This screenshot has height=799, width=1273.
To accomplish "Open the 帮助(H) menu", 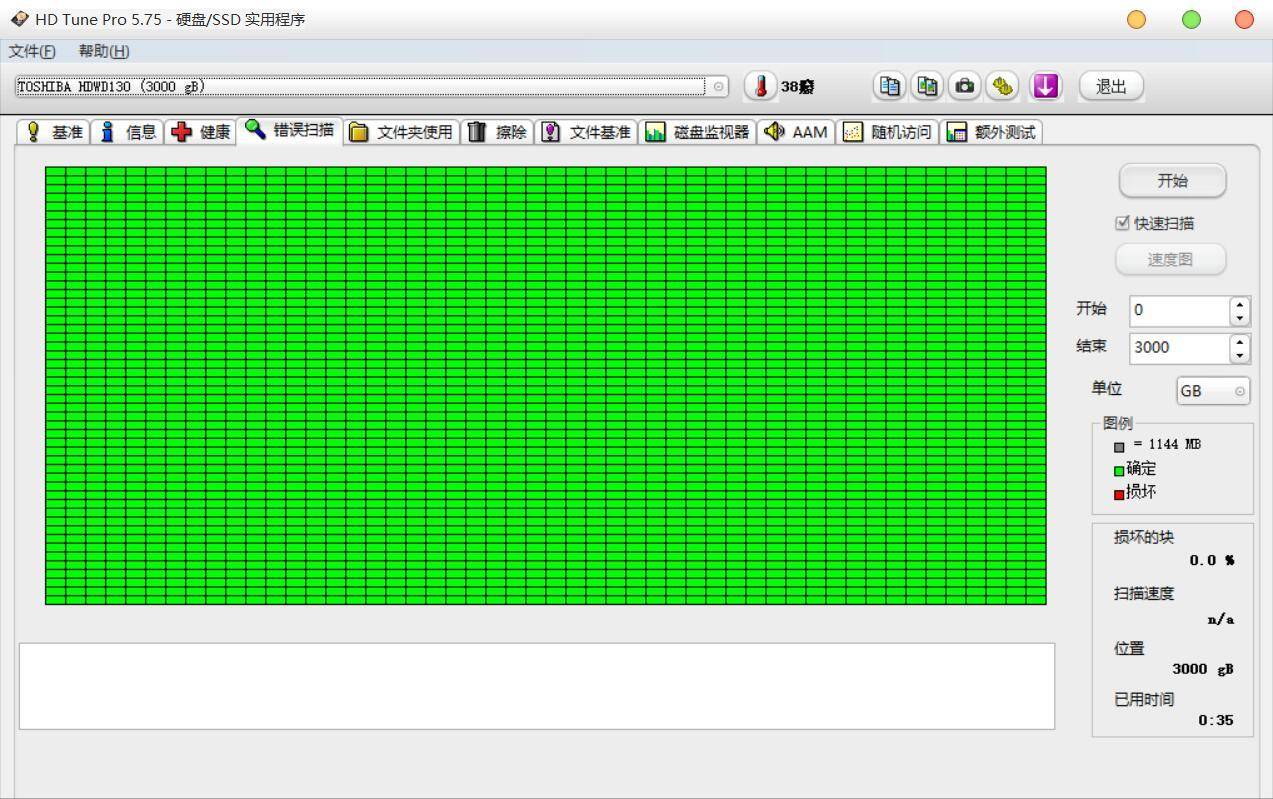I will click(x=104, y=51).
